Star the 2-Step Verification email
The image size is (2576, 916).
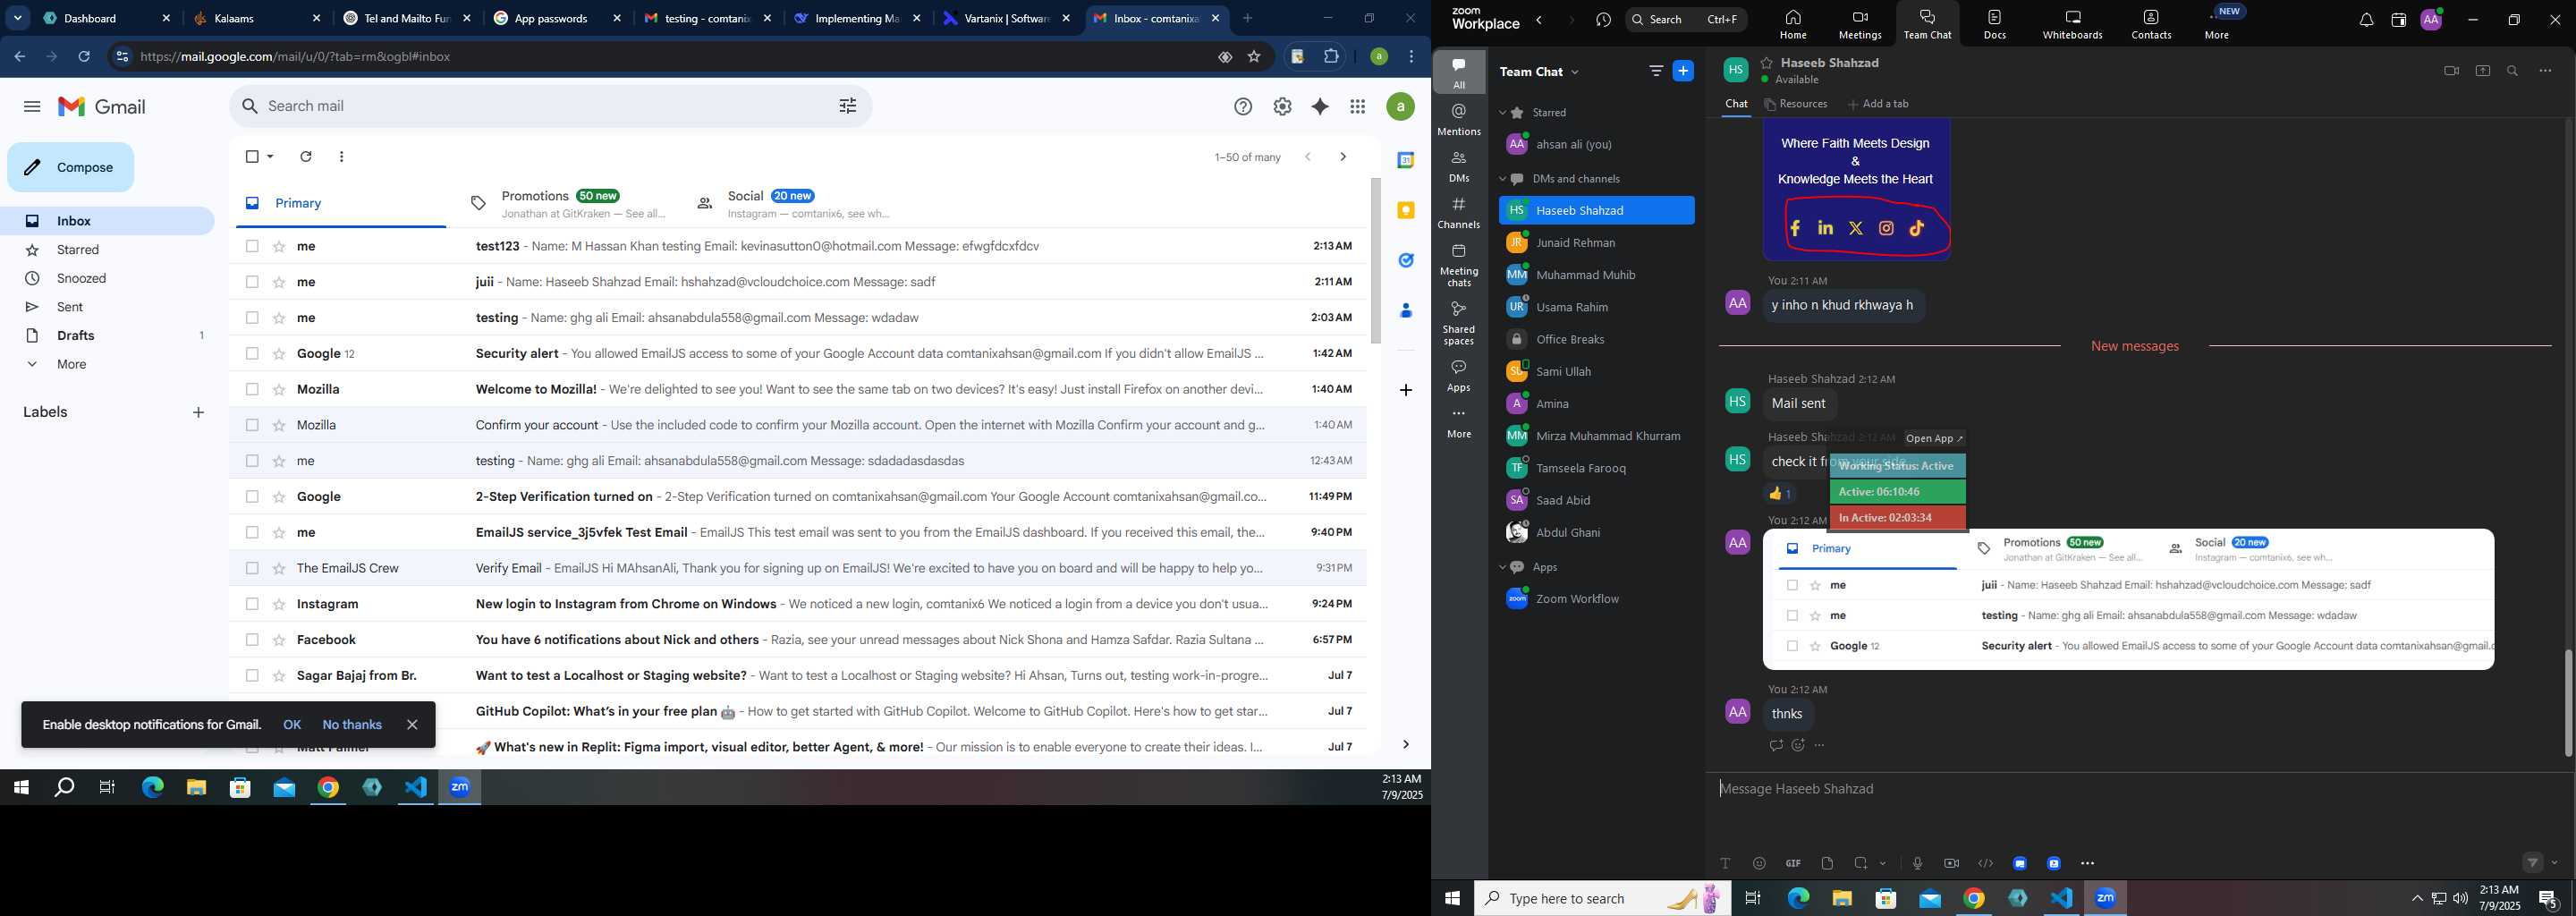(279, 497)
